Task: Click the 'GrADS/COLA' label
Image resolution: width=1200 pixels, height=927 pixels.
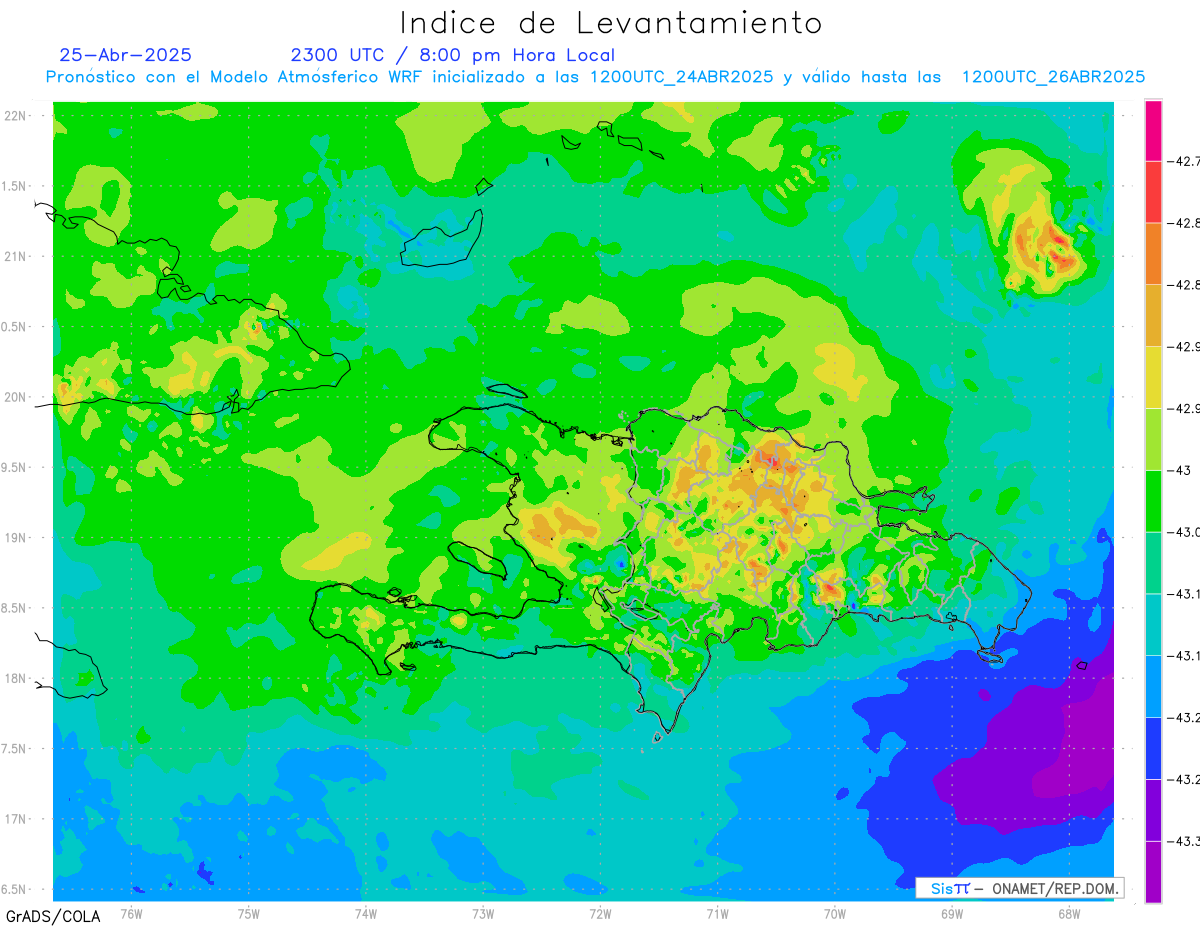Action: coord(53,916)
